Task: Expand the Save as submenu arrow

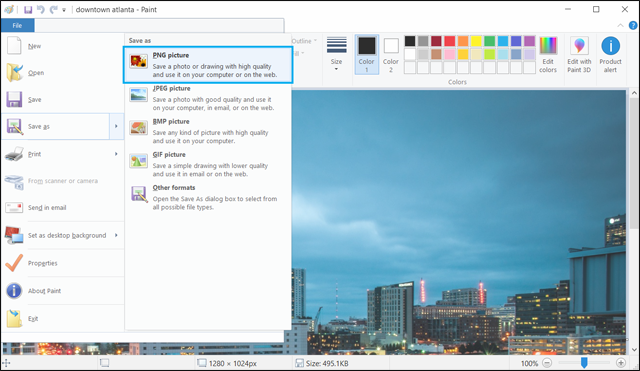Action: [x=116, y=126]
